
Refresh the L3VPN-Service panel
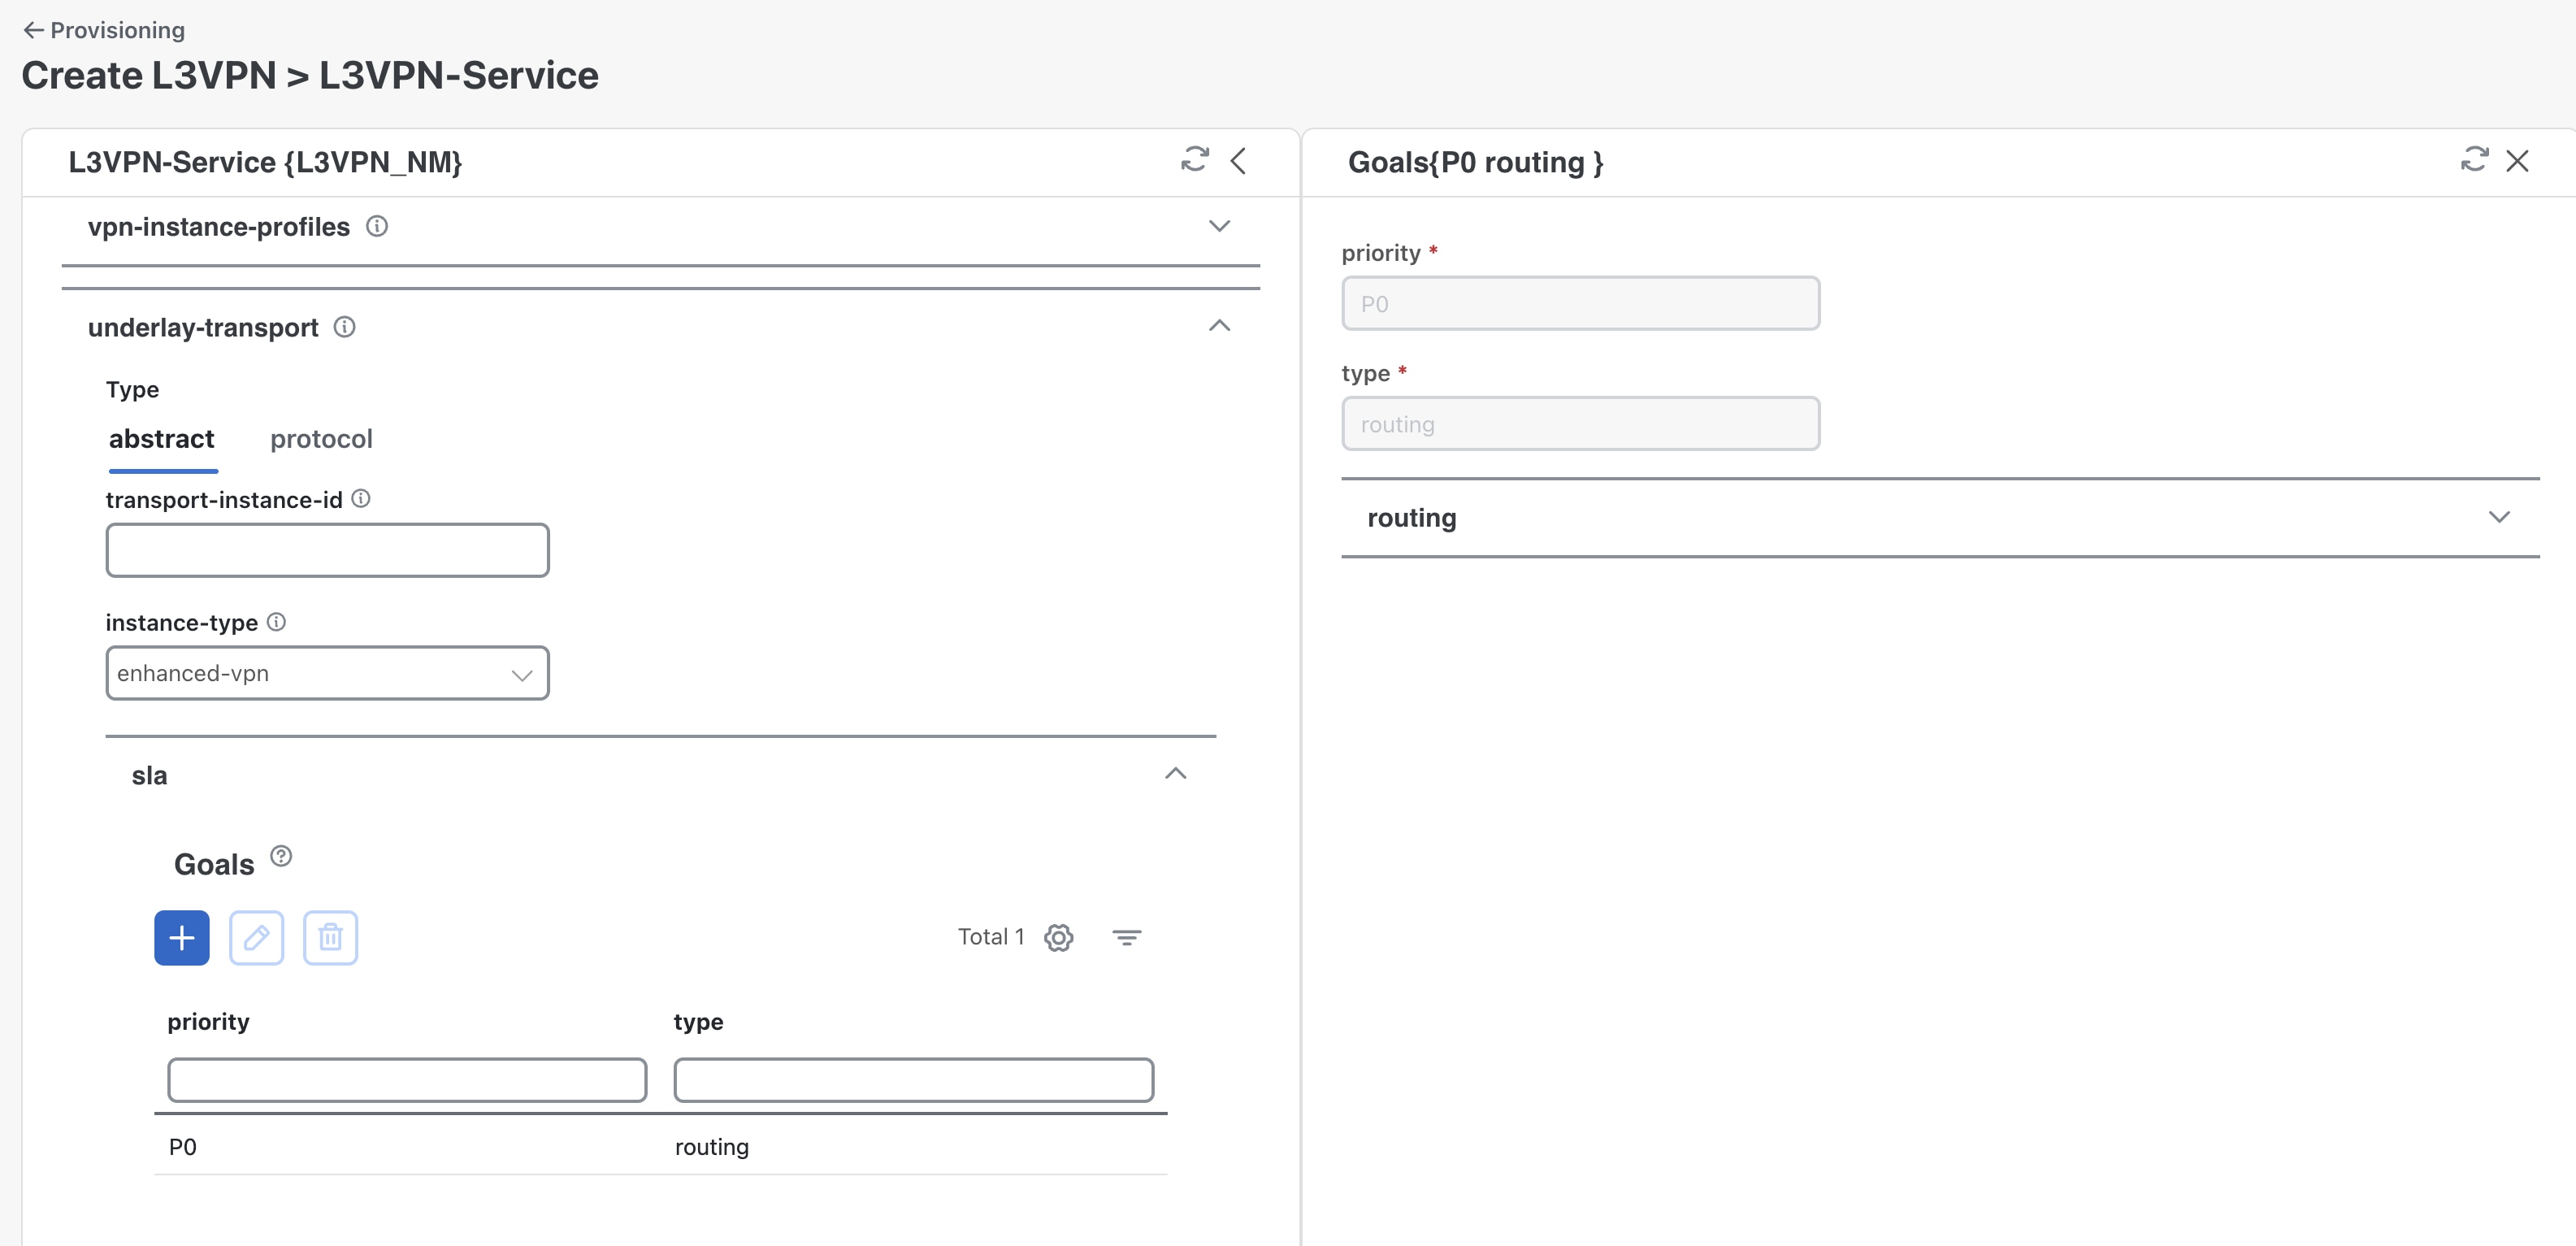click(1194, 160)
